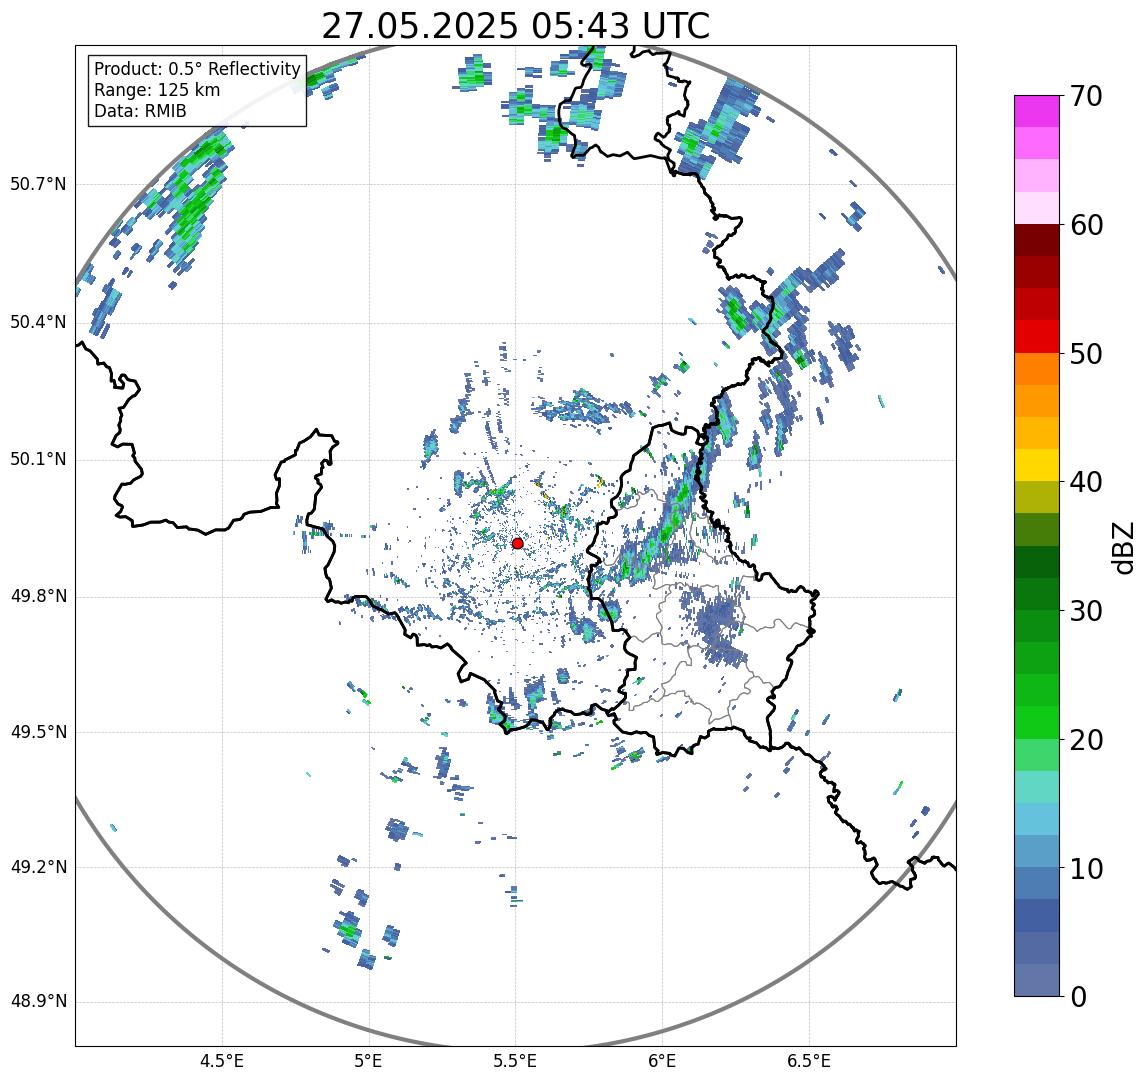Click the 5°E longitude label
The image size is (1148, 1081).
[368, 1061]
